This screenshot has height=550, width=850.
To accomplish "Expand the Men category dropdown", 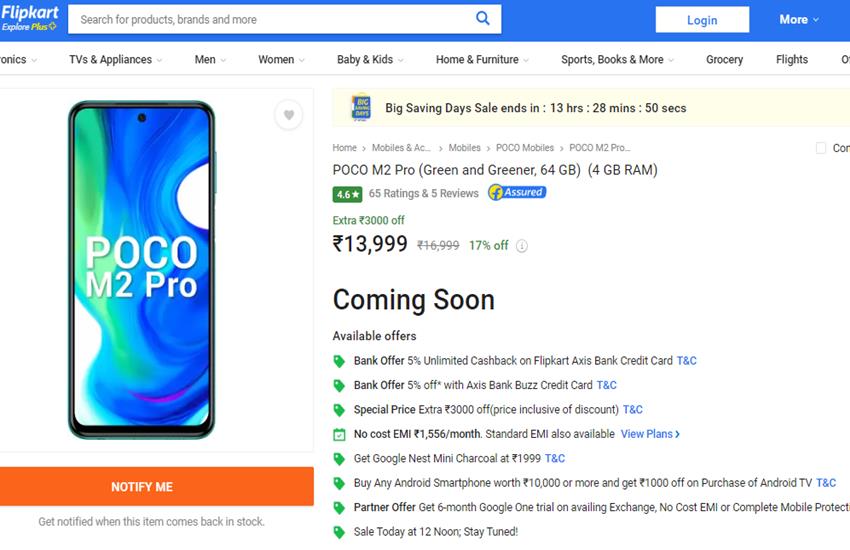I will [x=210, y=60].
